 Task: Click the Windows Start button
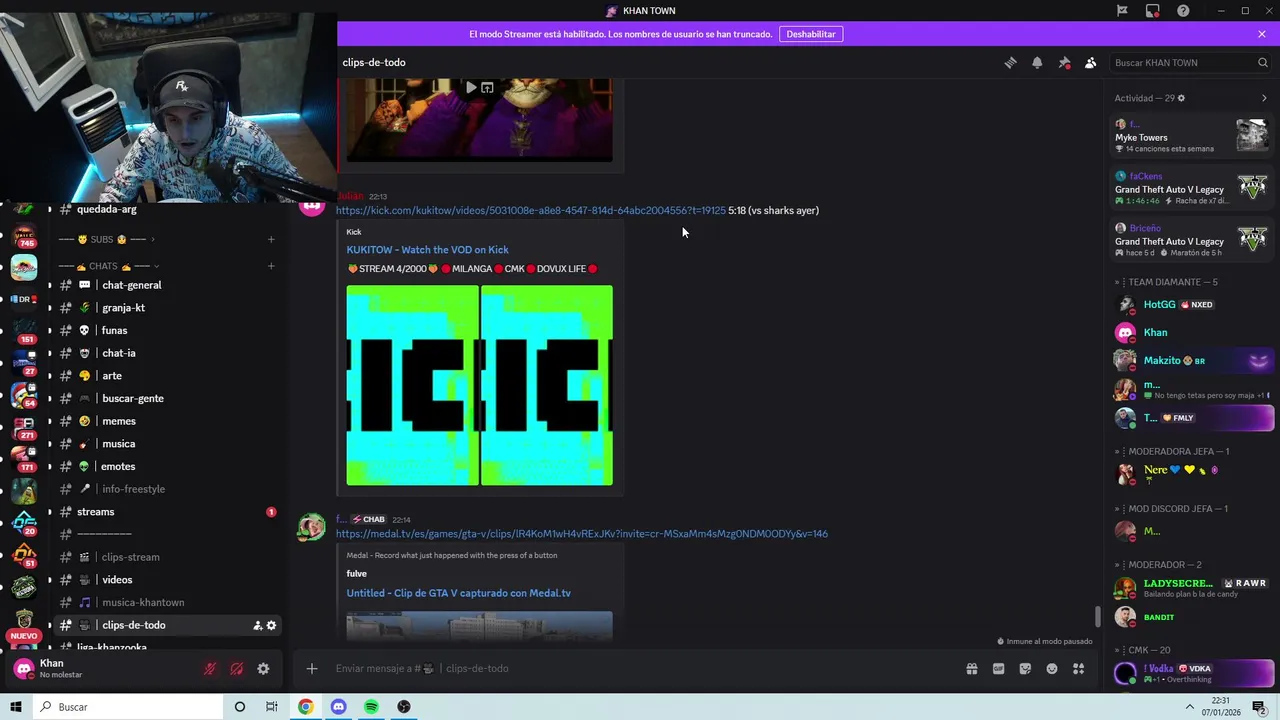[16, 707]
